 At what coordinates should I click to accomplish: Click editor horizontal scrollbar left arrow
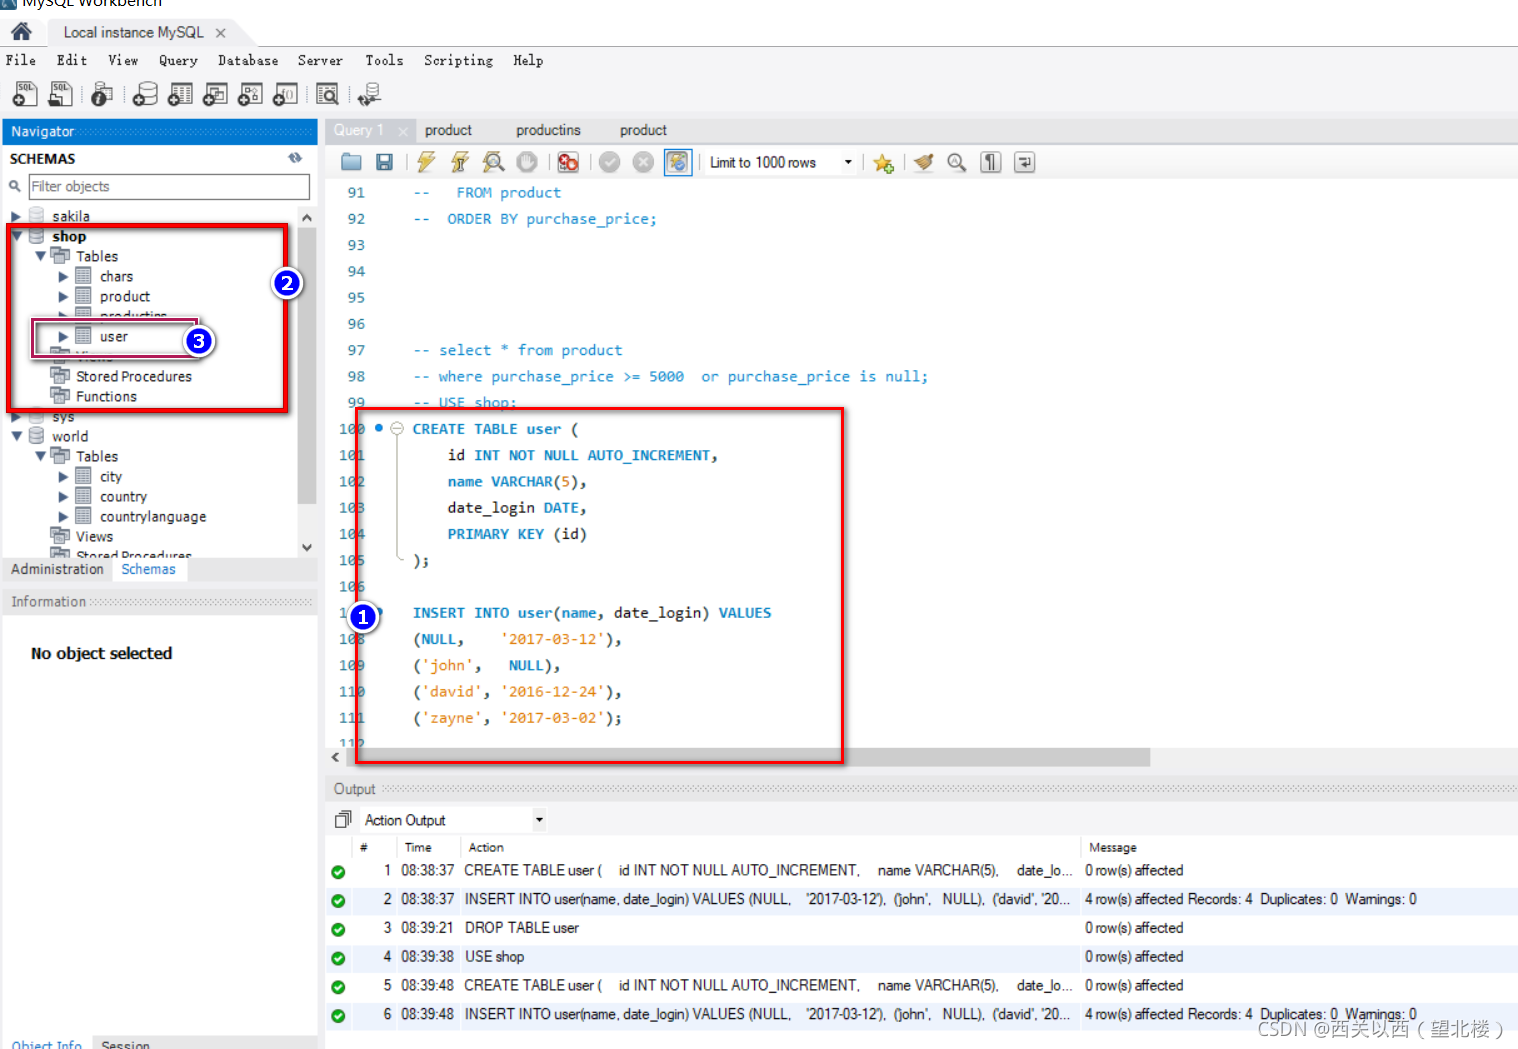click(336, 757)
